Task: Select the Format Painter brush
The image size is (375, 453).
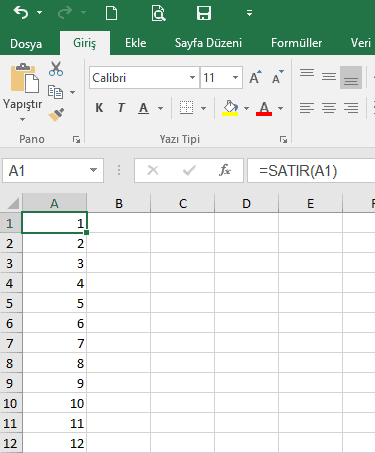Action: 56,114
